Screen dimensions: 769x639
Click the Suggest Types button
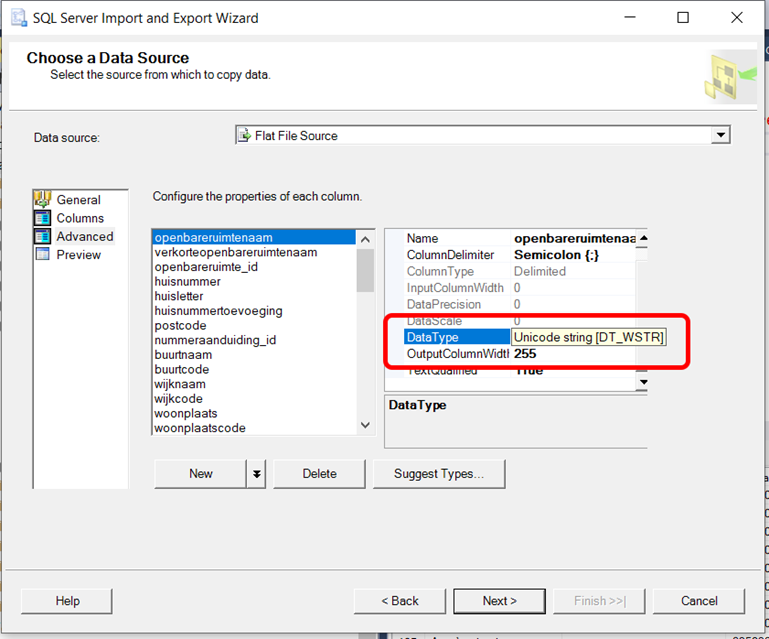439,474
